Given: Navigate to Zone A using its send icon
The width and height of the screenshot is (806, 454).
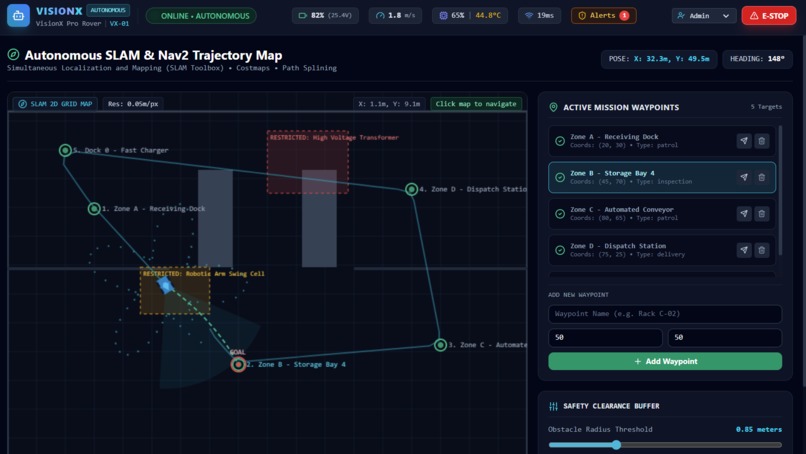Looking at the screenshot, I should [x=744, y=141].
